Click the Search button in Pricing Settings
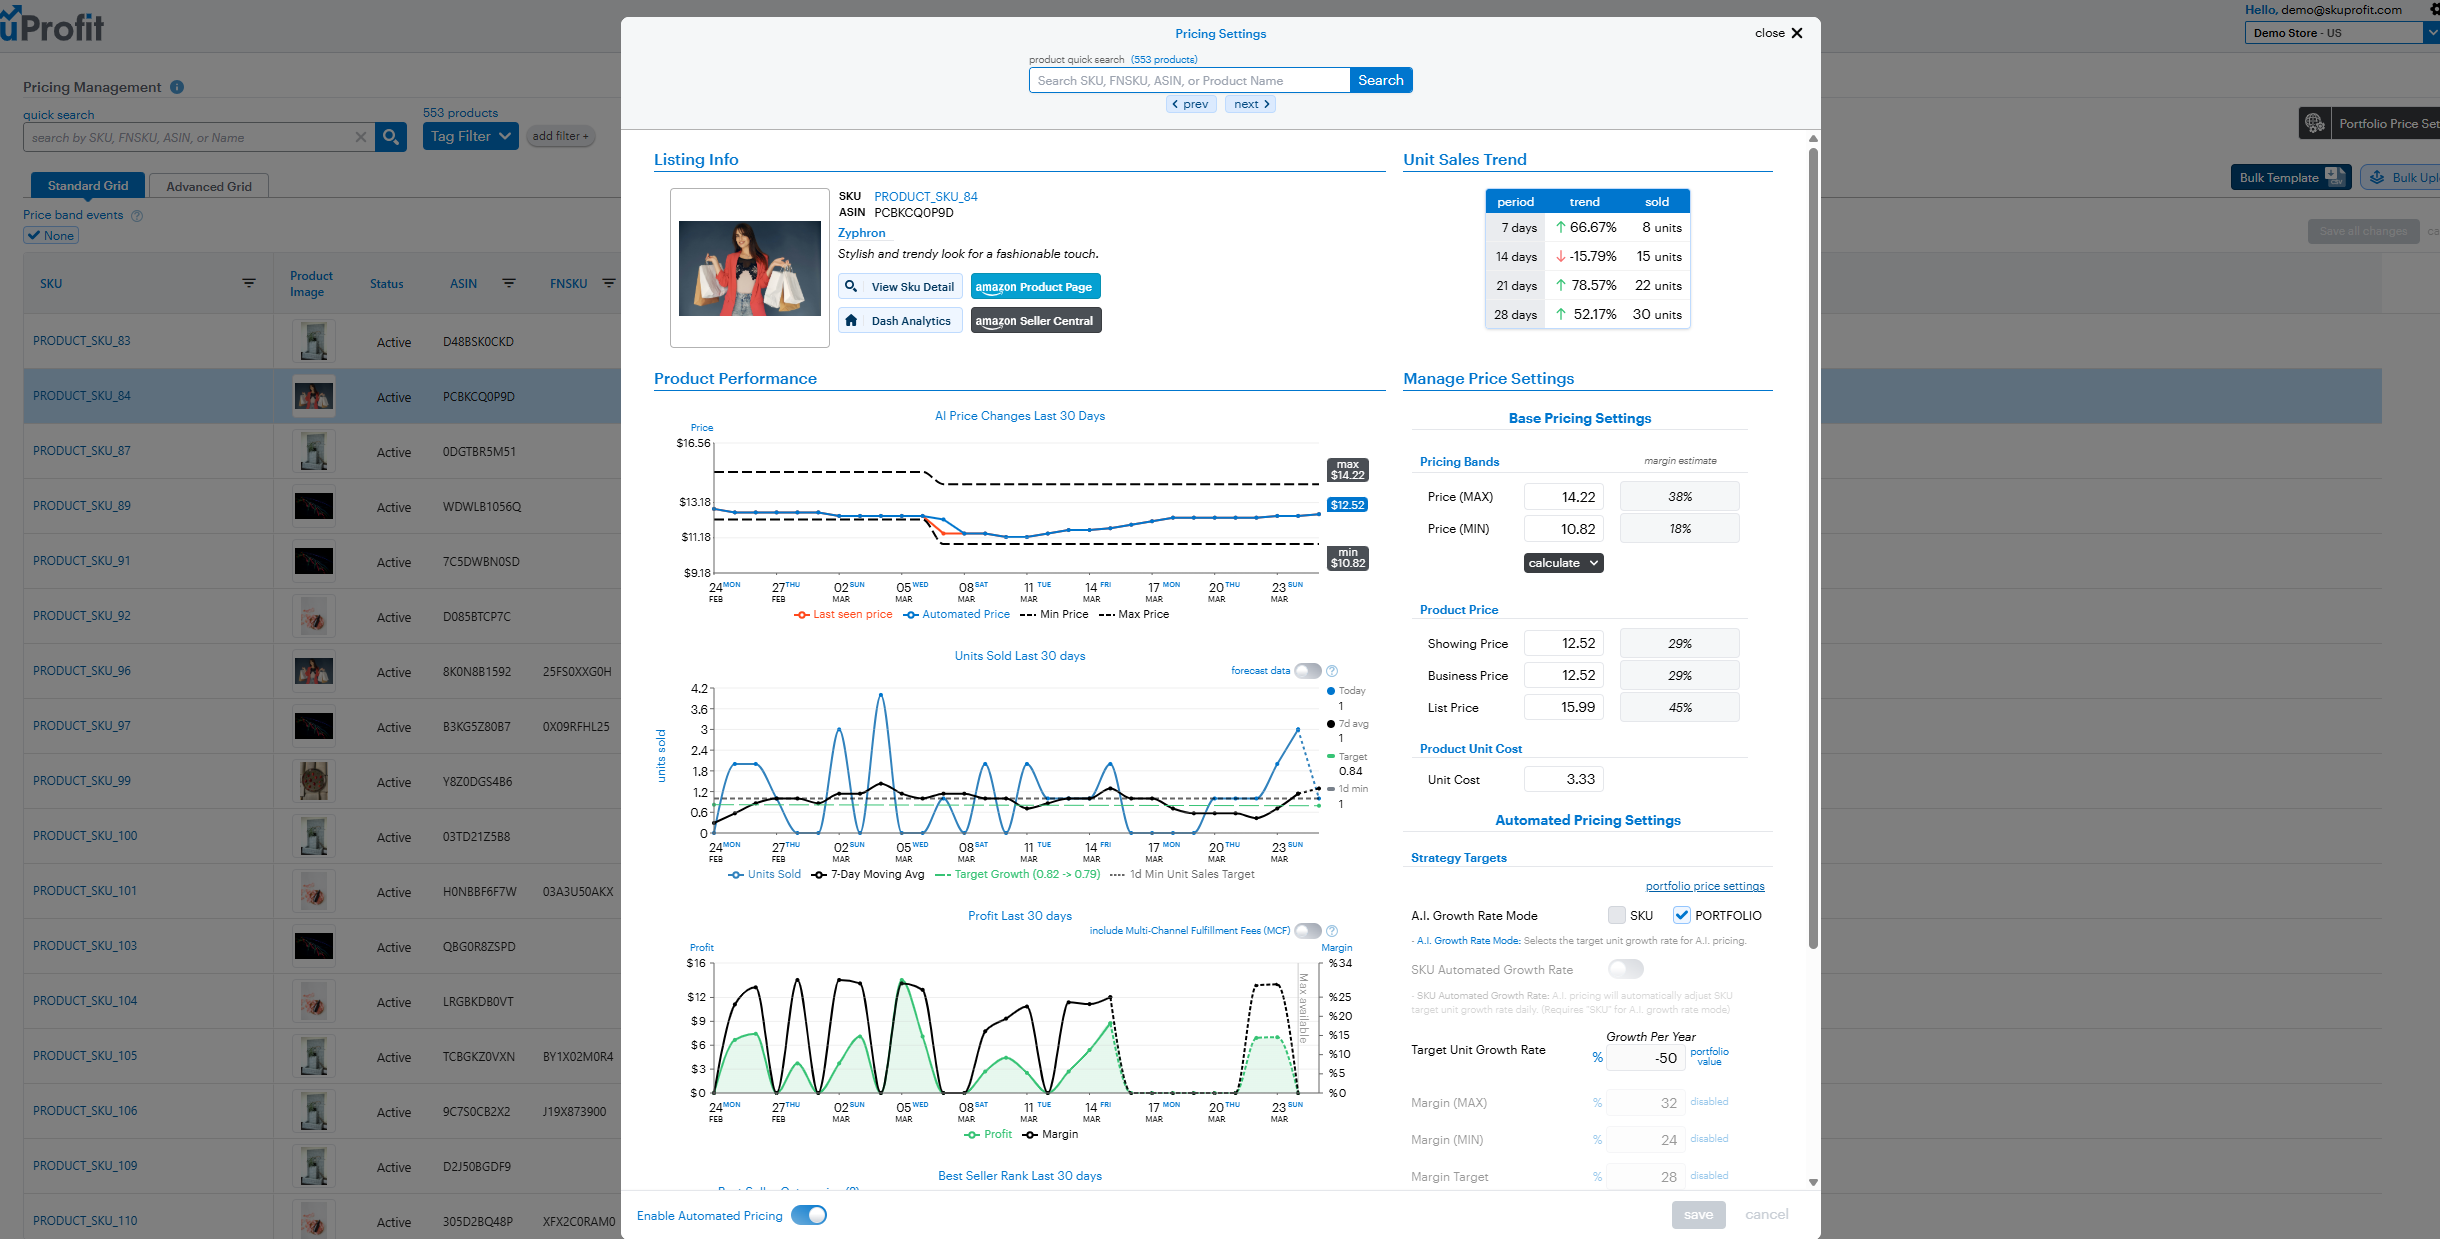The image size is (2440, 1239). (1381, 80)
